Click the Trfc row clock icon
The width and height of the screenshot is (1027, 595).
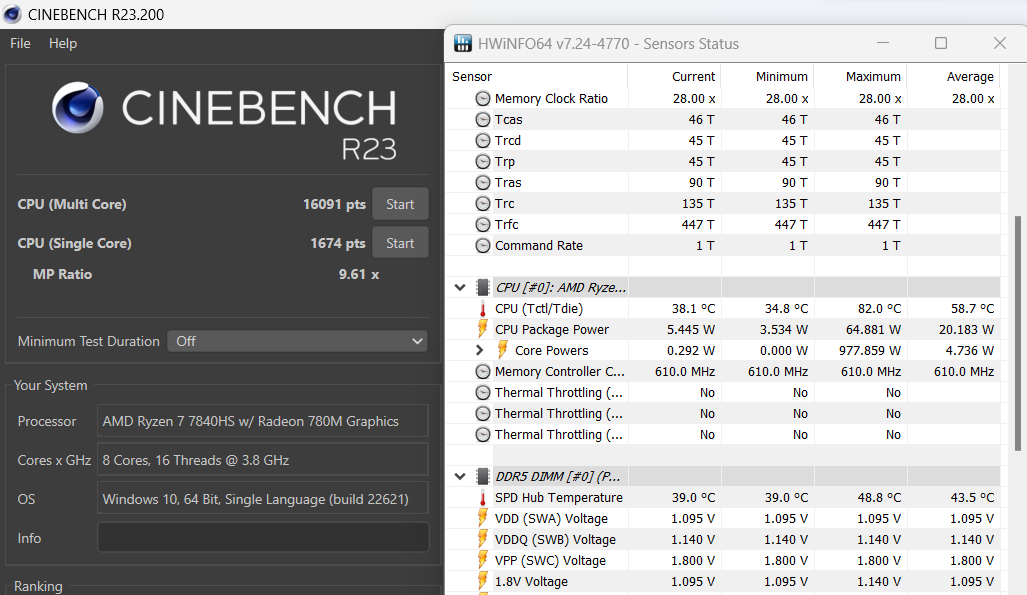tap(483, 225)
